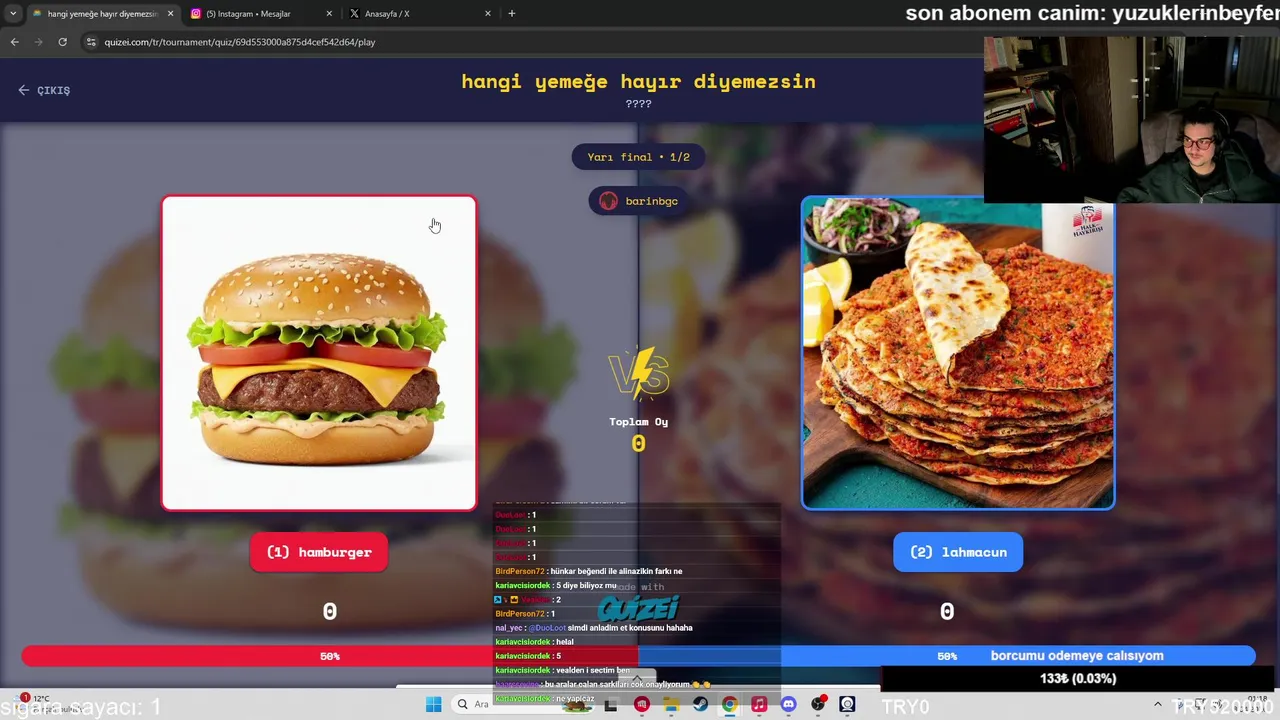The height and width of the screenshot is (720, 1280).
Task: Close the Anasayfa / X tab
Action: [x=488, y=14]
